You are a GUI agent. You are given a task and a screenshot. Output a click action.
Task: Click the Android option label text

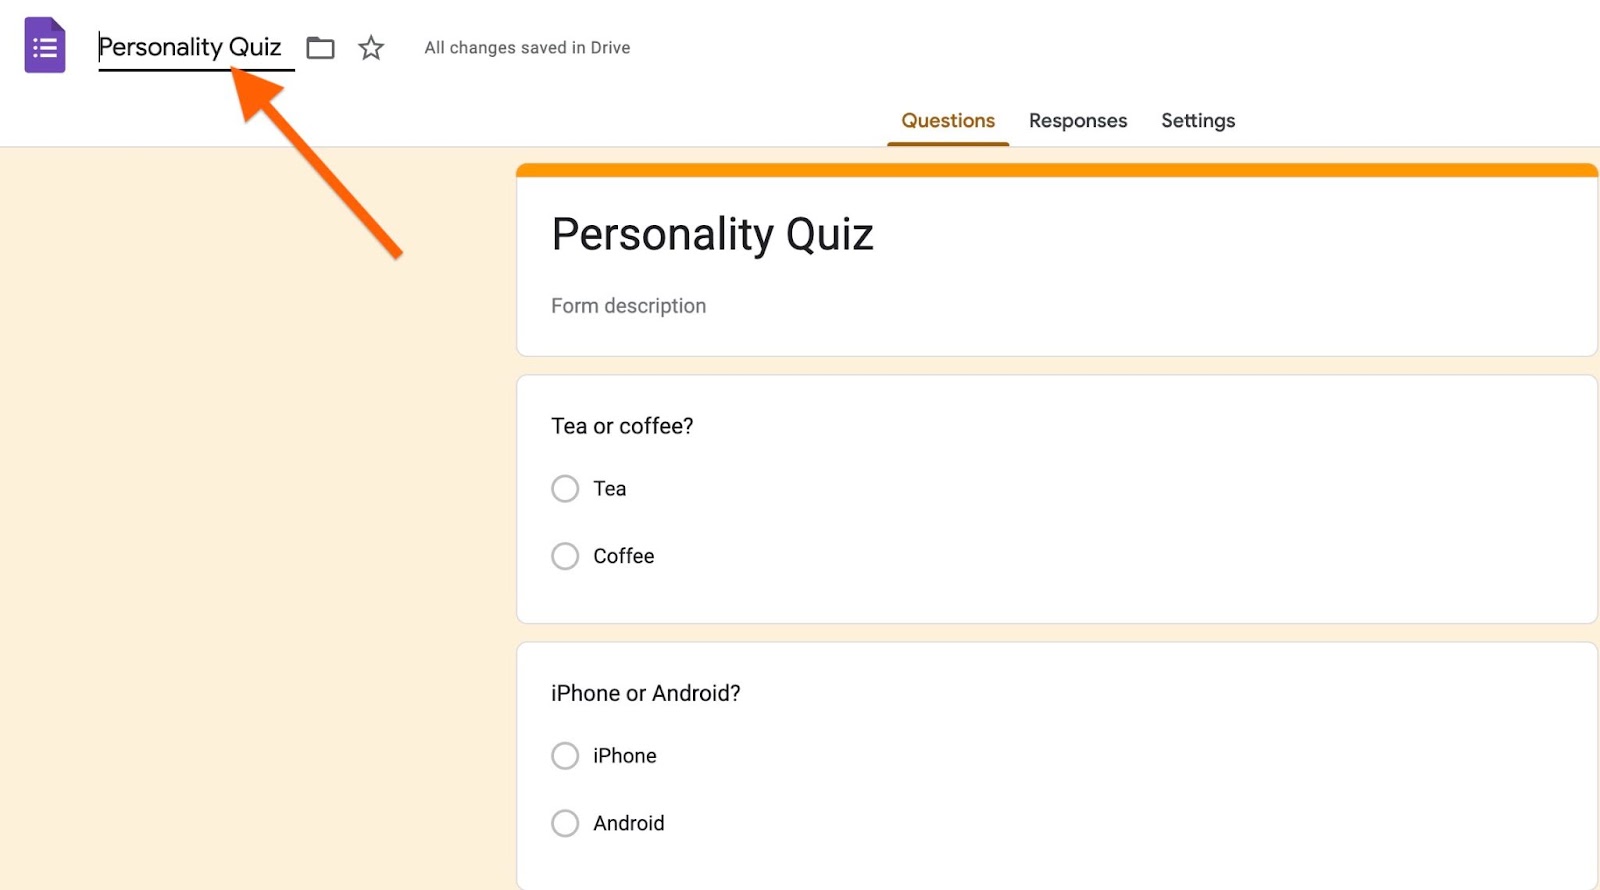628,823
